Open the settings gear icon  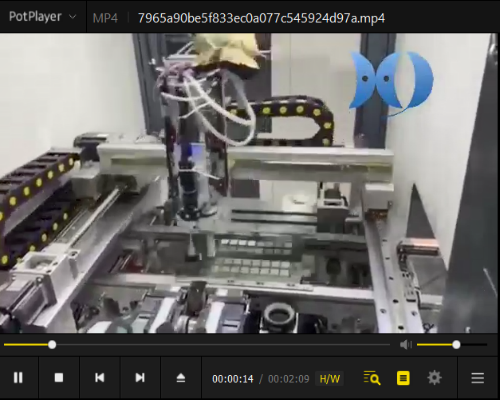tap(434, 378)
